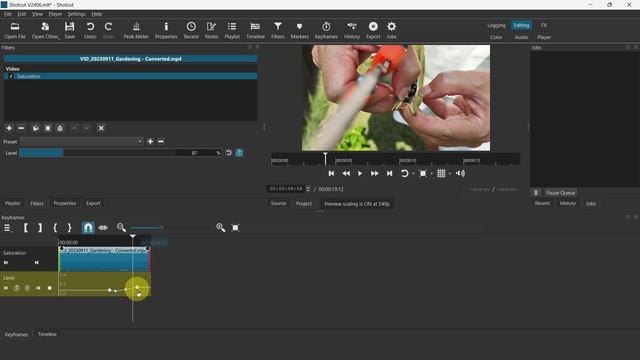Click the player scrub bar ruler
Image resolution: width=640 pixels, height=360 pixels.
[x=396, y=159]
